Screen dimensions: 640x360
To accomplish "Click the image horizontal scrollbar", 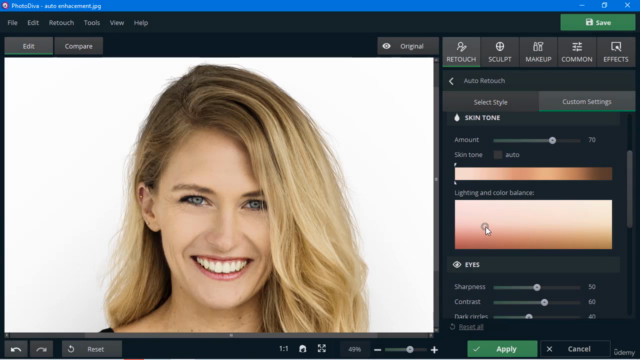I will (231, 336).
